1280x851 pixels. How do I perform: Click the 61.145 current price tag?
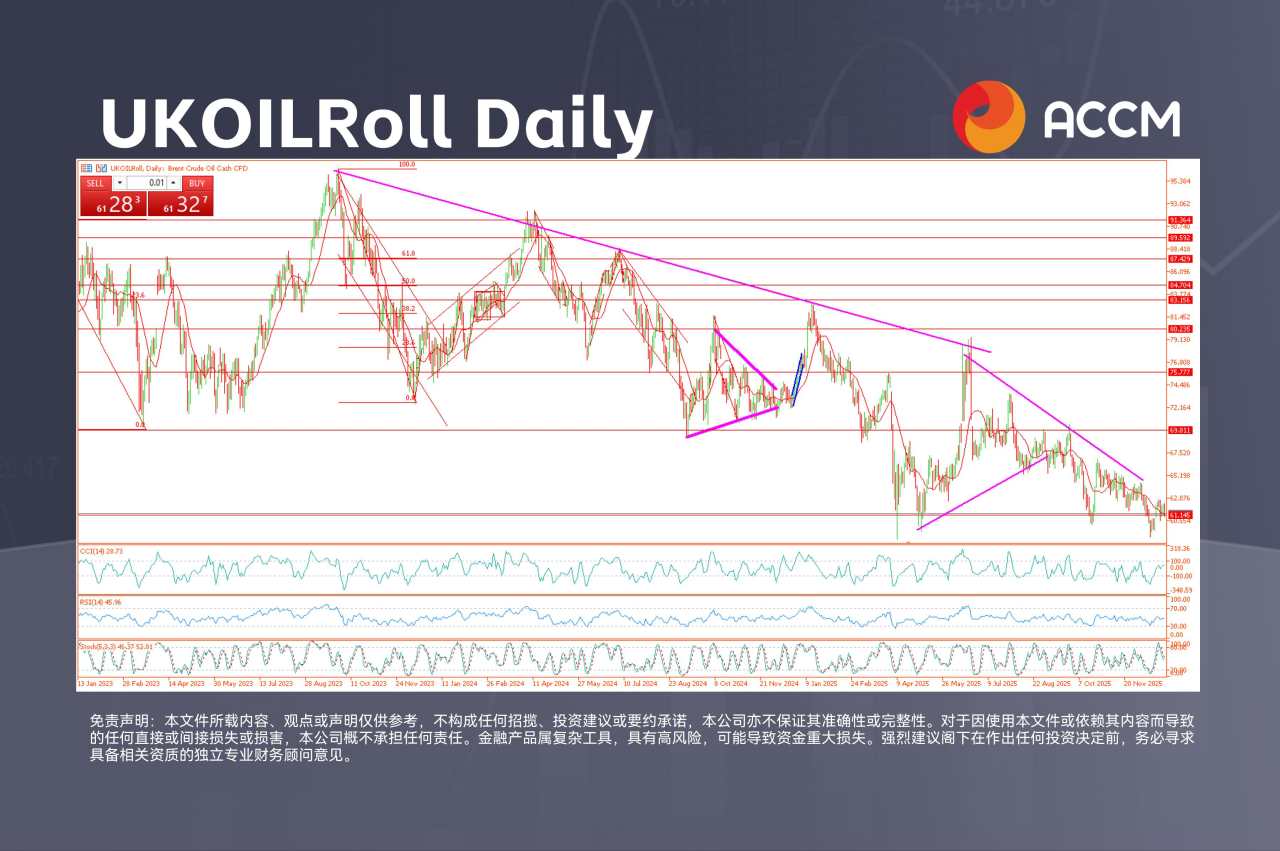pos(1180,514)
